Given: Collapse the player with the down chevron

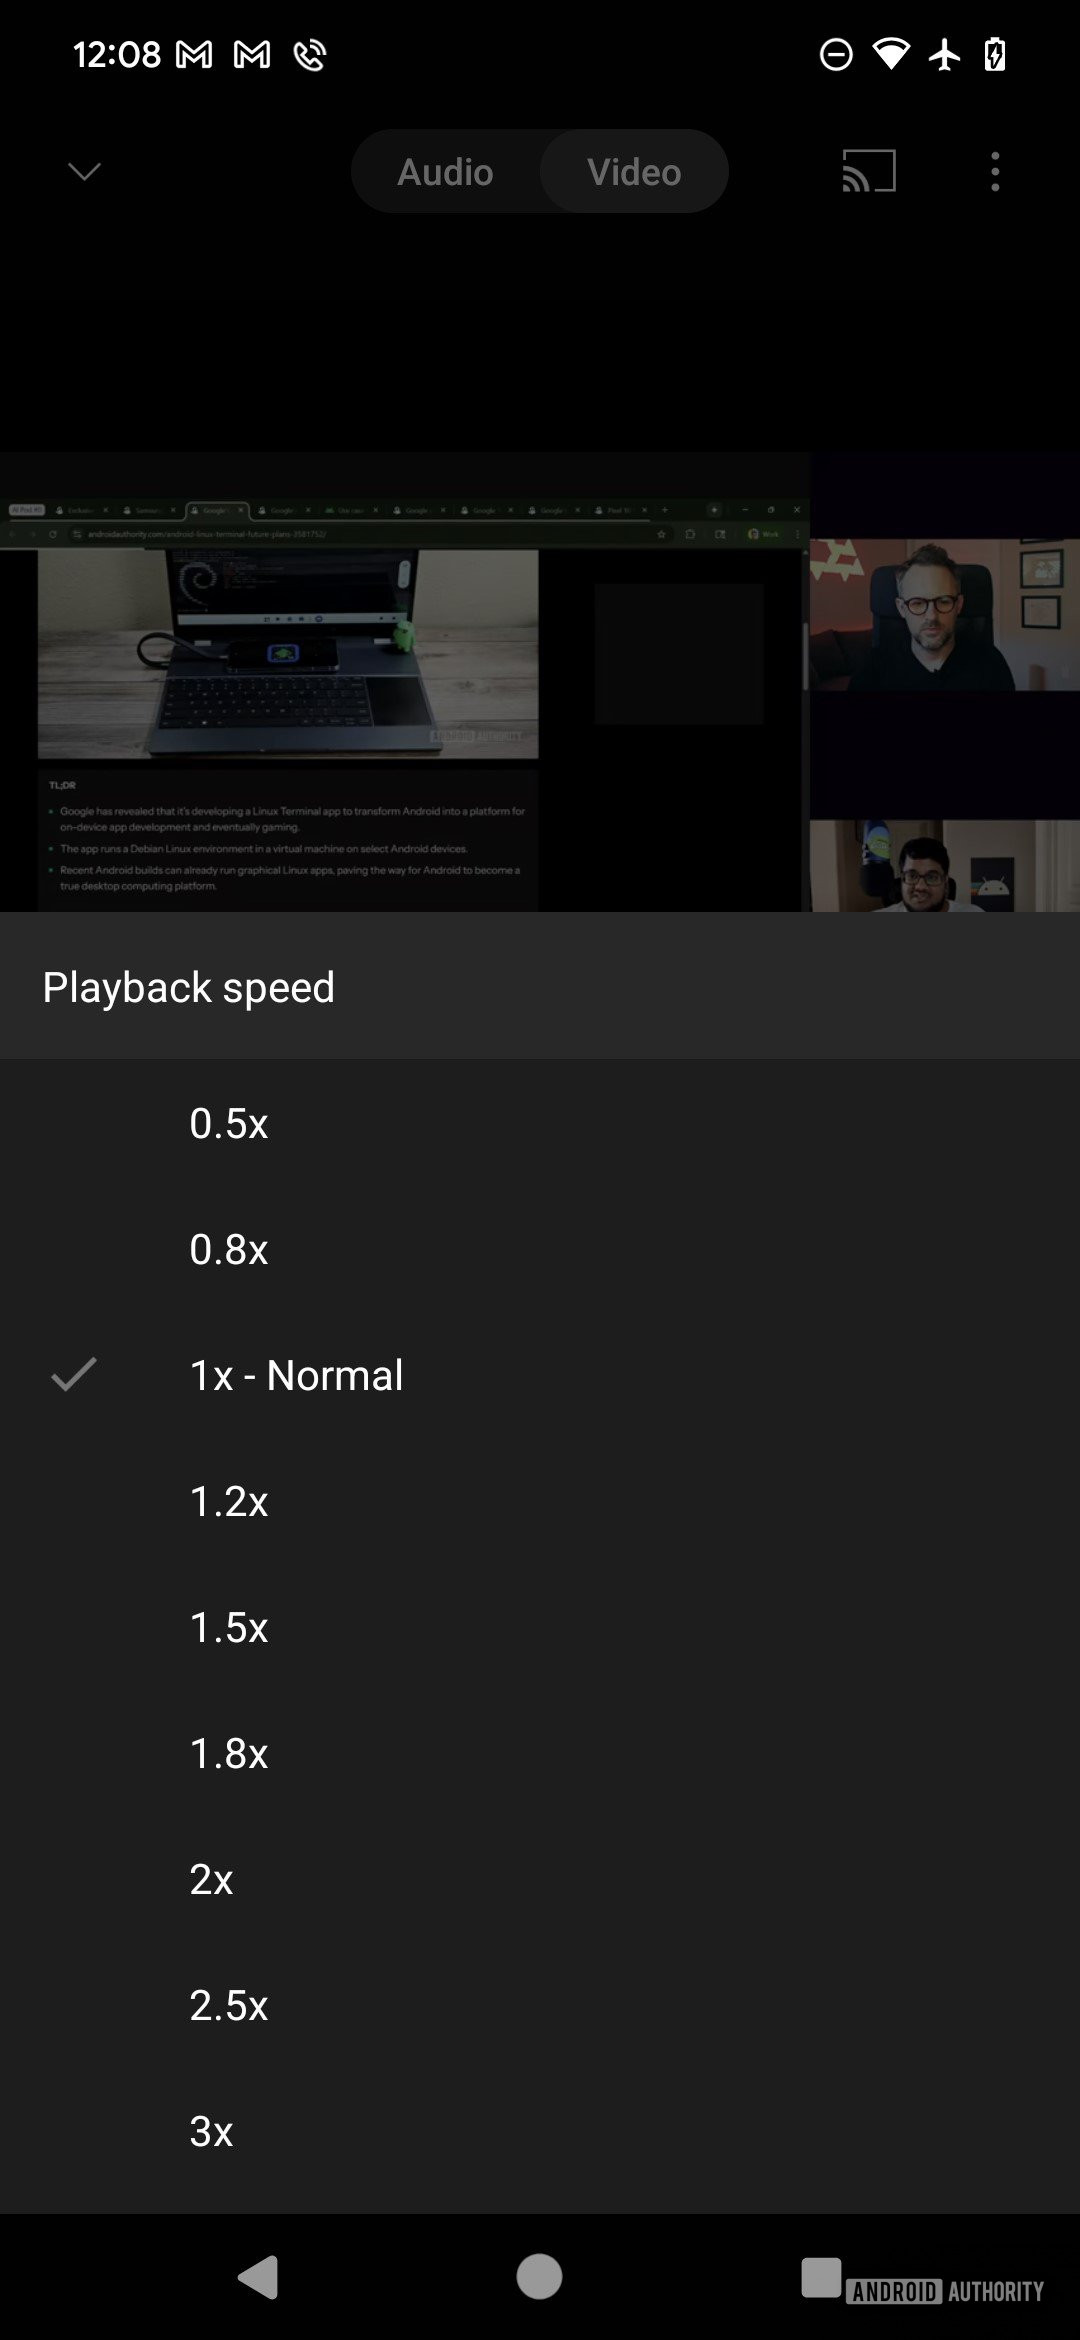Looking at the screenshot, I should tap(84, 172).
